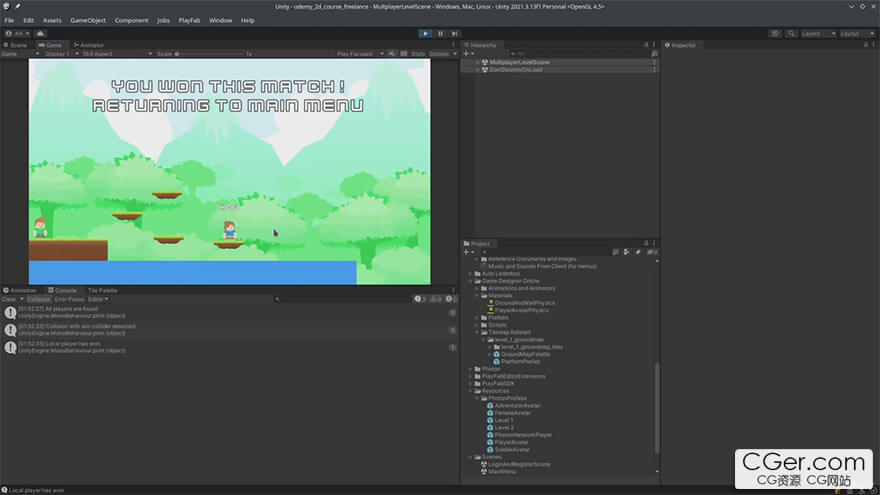880x495 pixels.
Task: Select the GroundAndWallPhysics material
Action: tap(524, 303)
